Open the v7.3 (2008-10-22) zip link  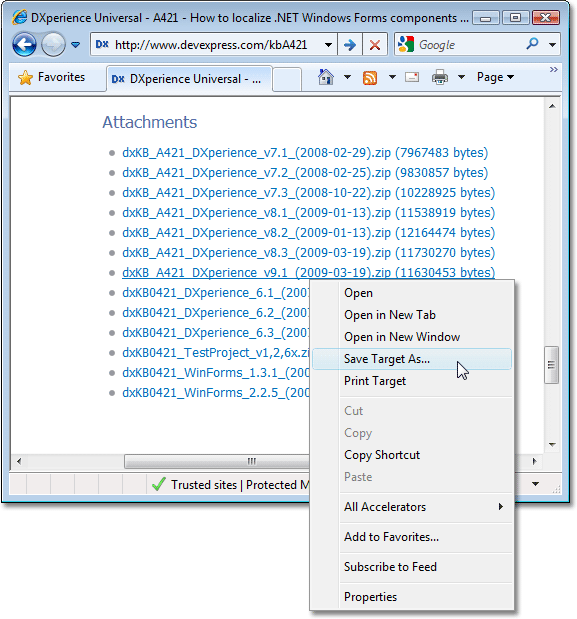(308, 193)
